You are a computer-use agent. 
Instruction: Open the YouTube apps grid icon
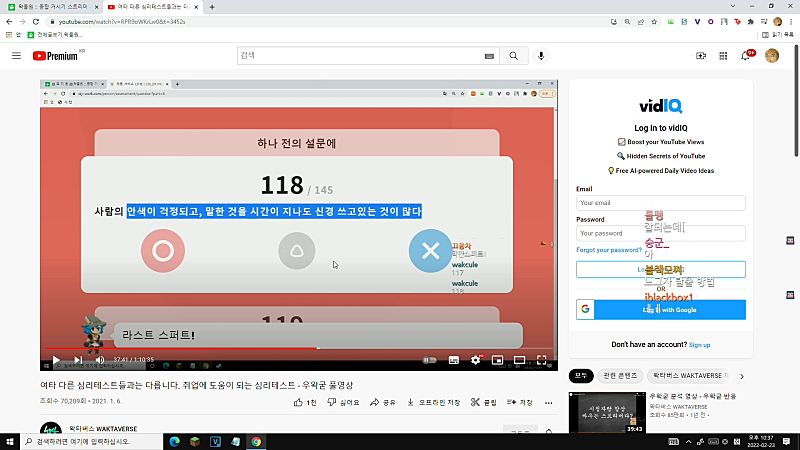click(723, 56)
